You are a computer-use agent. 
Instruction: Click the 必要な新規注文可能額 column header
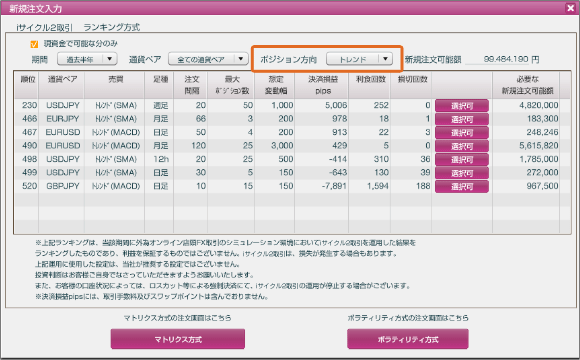527,85
